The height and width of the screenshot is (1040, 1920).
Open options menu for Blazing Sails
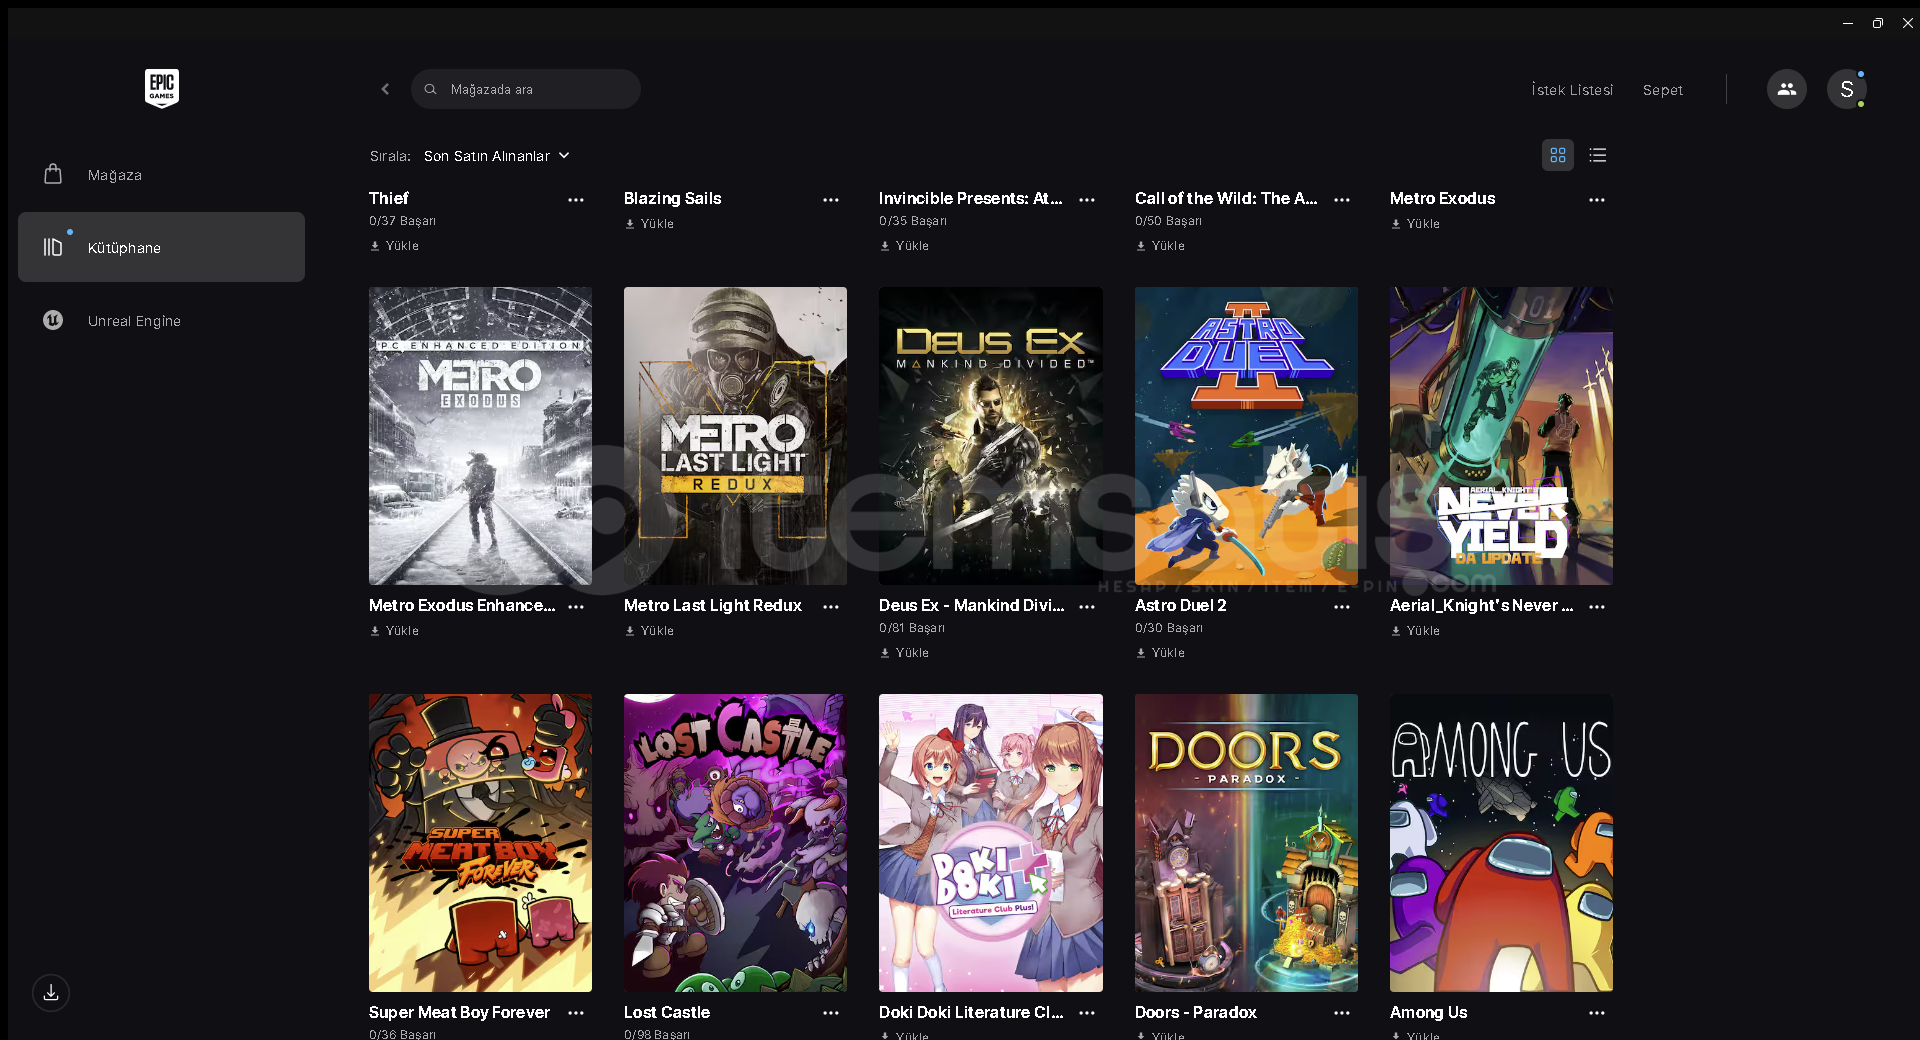click(x=831, y=200)
